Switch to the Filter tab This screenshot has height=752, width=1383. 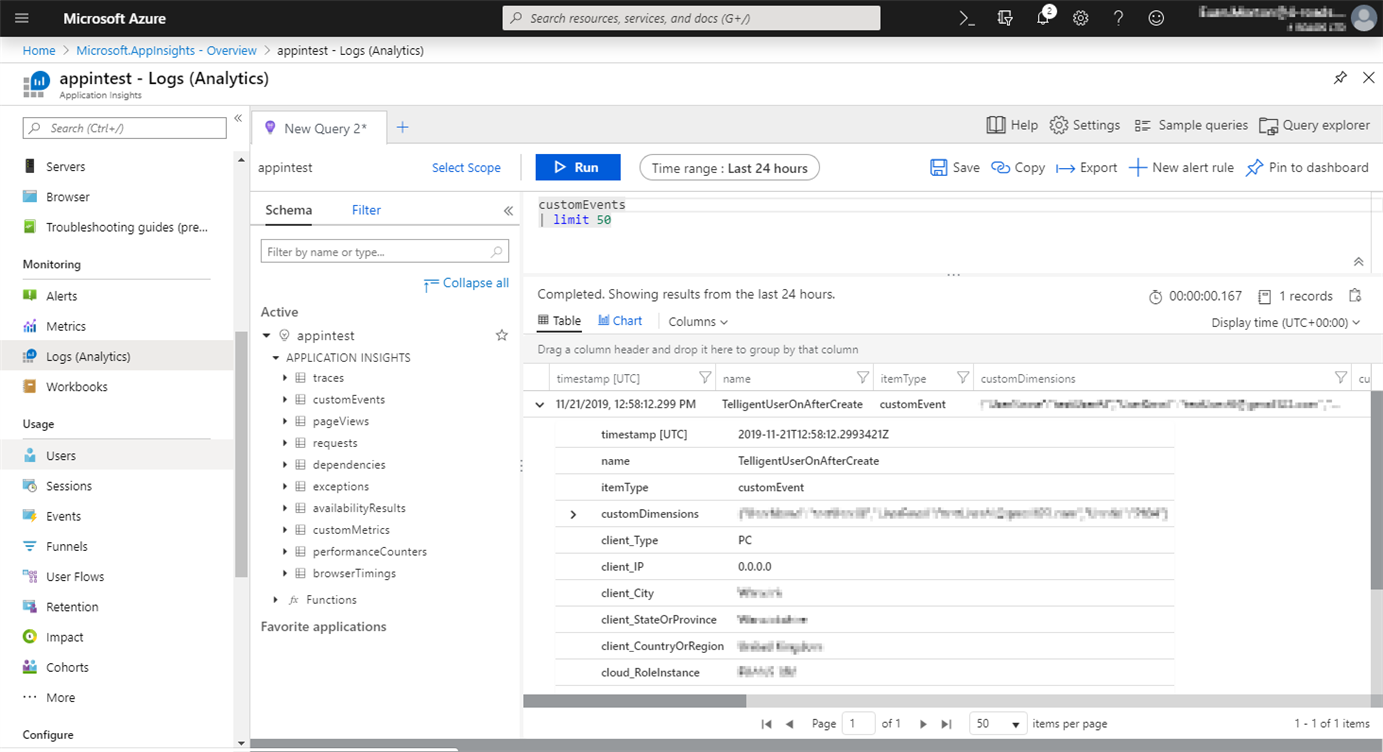click(366, 210)
